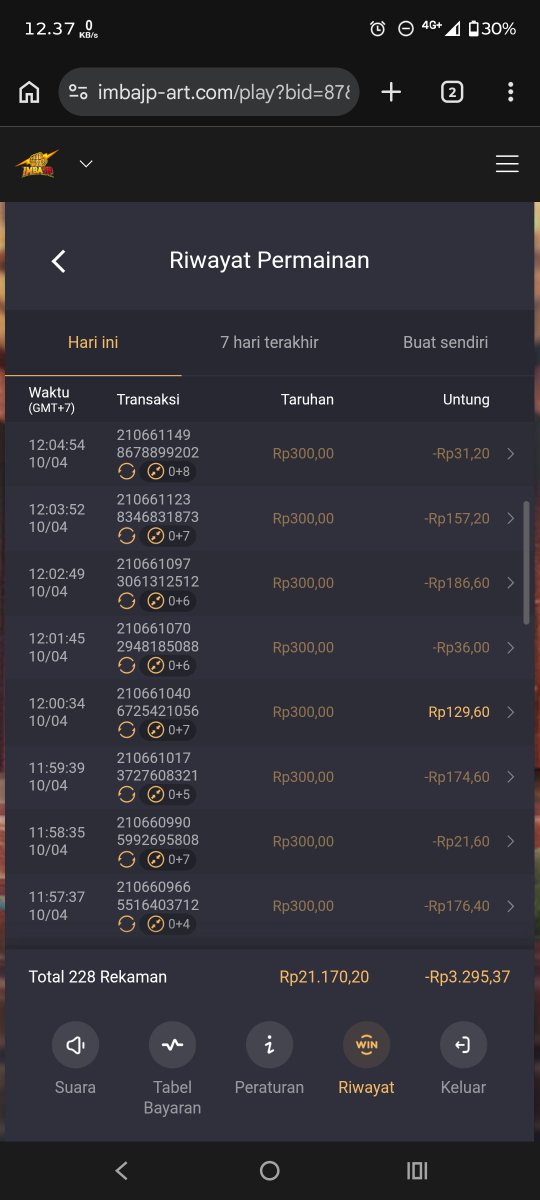The height and width of the screenshot is (1200, 540).
Task: Tap the Keluar exit icon
Action: [x=463, y=1045]
